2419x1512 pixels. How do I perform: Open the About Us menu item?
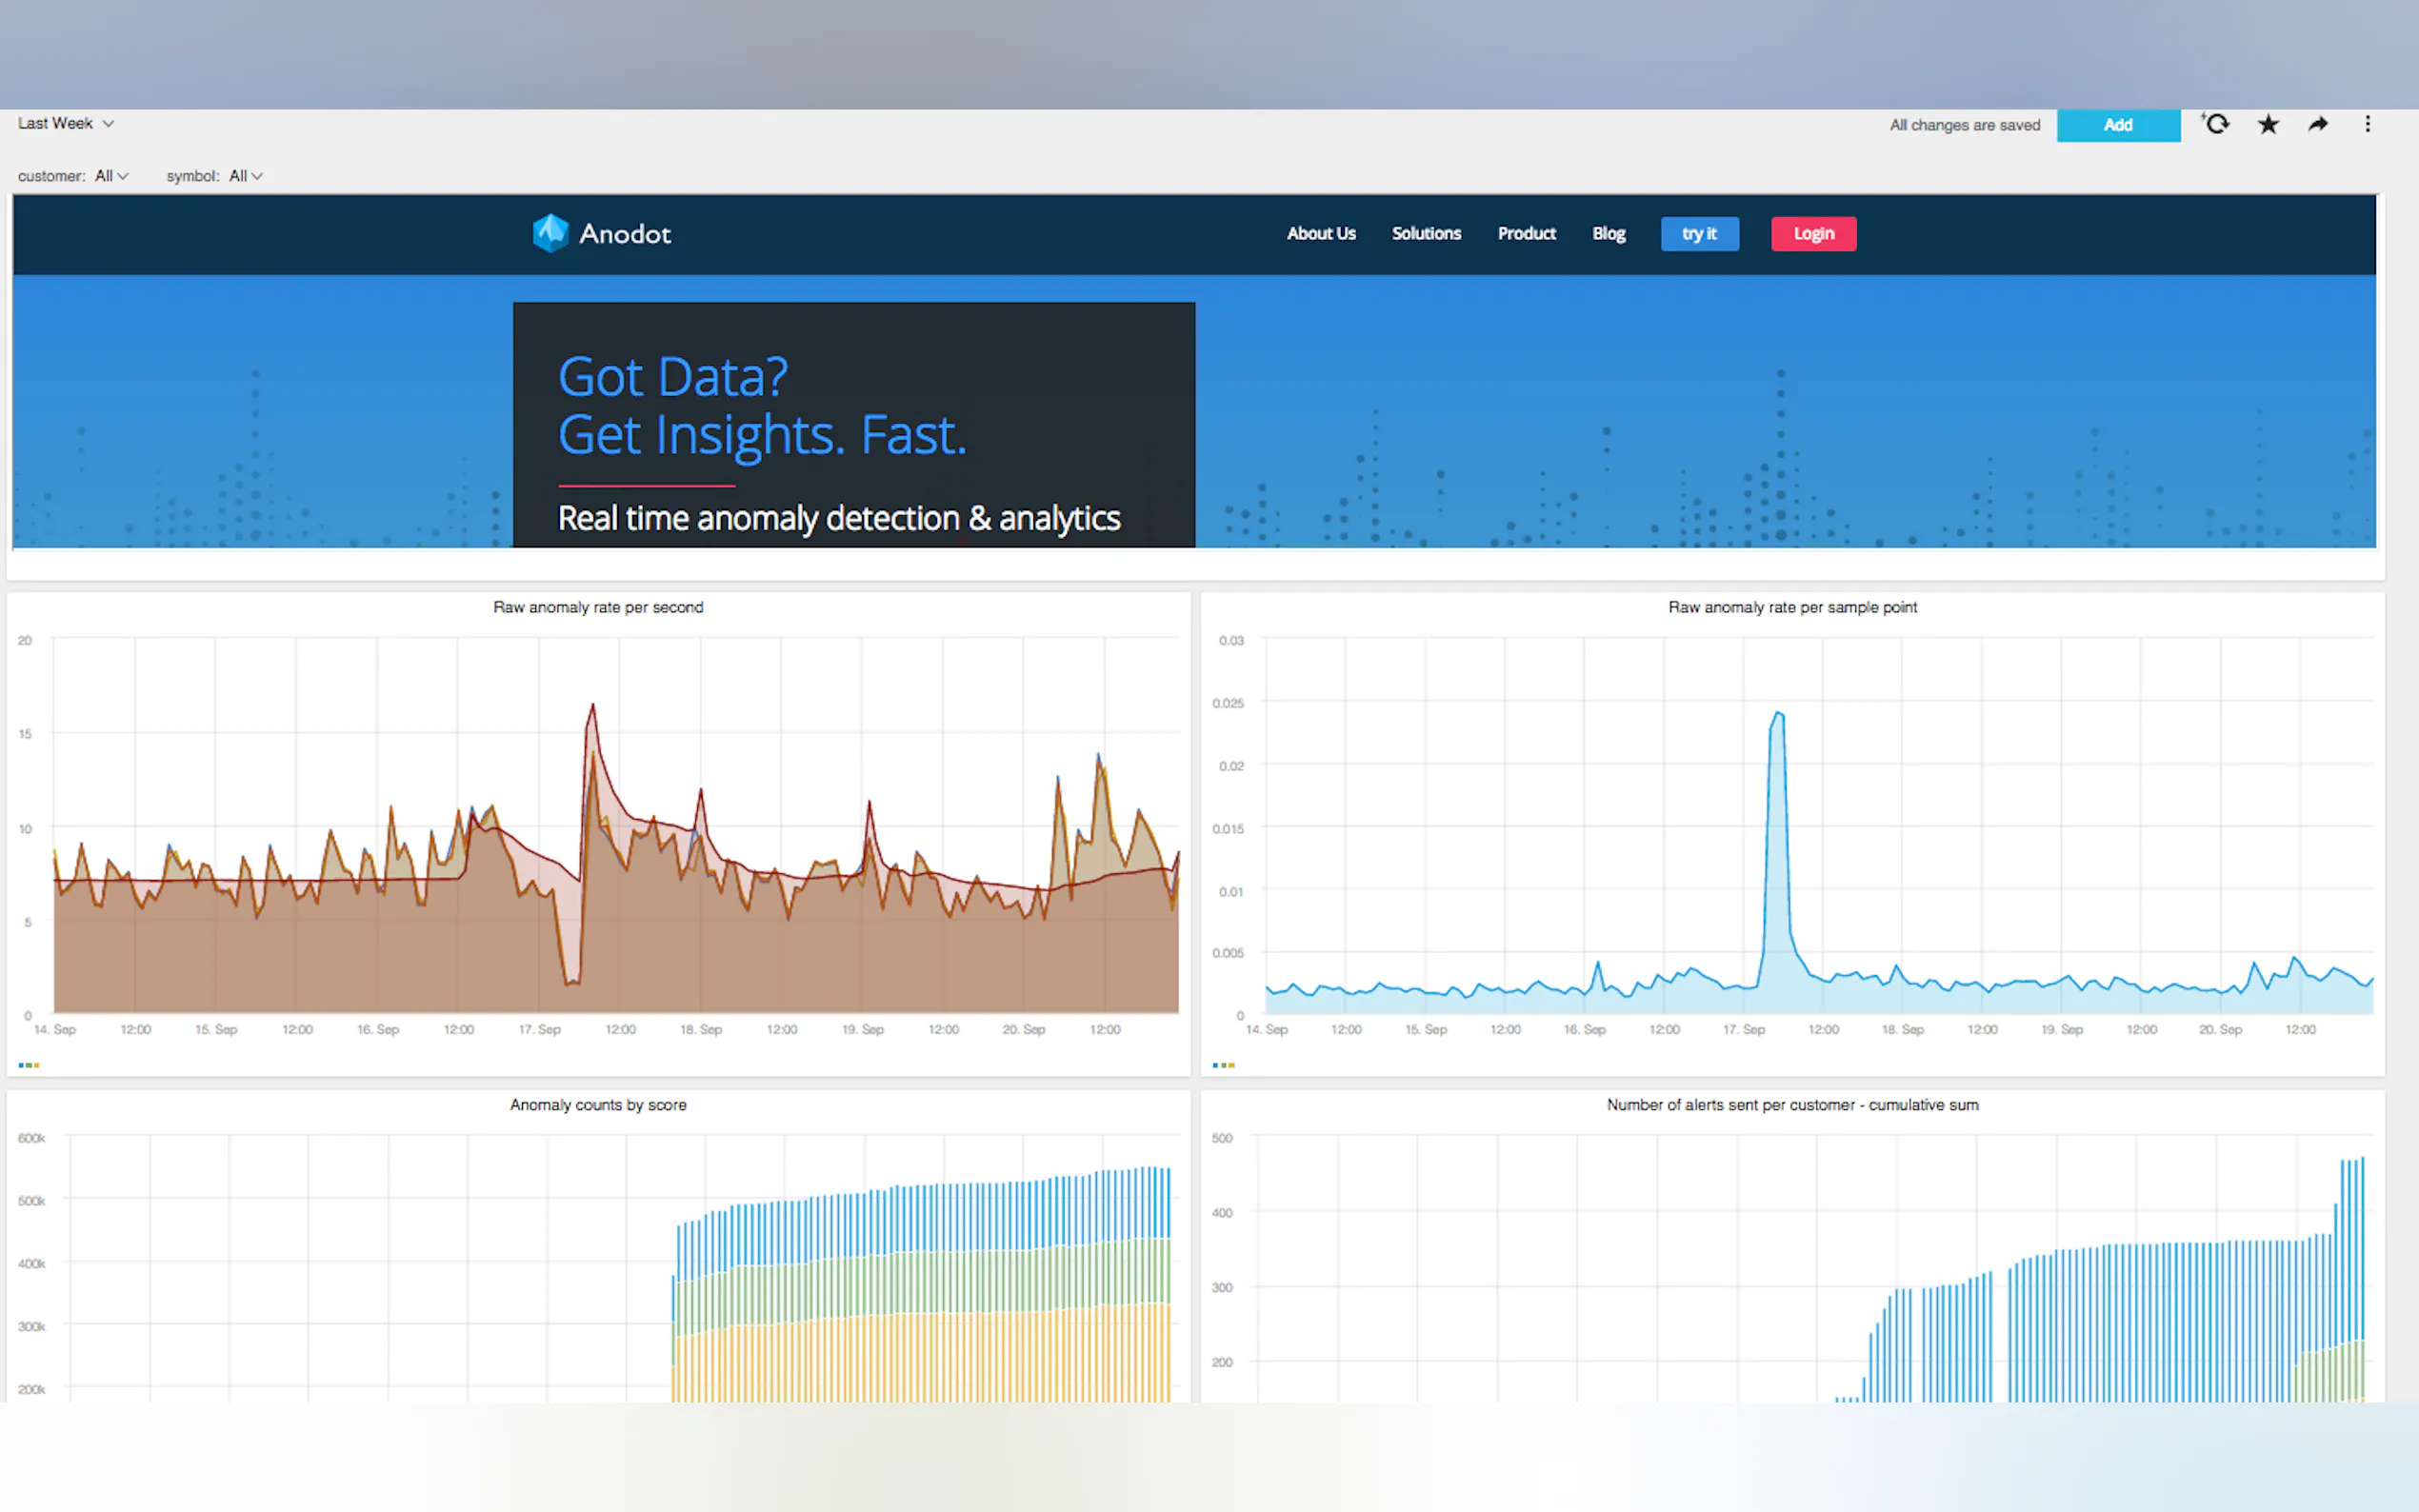(x=1320, y=234)
